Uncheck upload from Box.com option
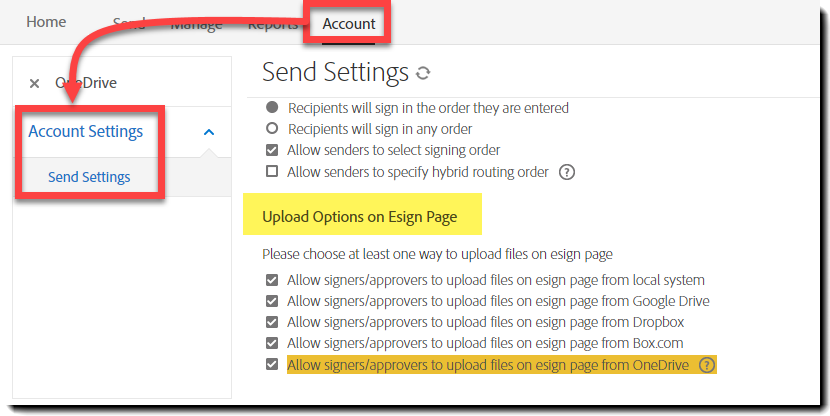 click(x=271, y=343)
